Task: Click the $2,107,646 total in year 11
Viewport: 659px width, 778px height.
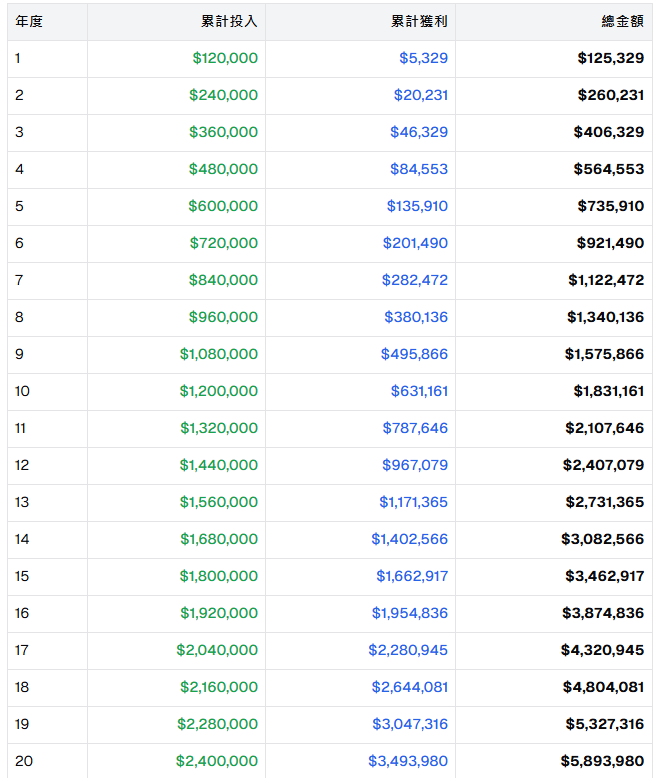Action: [x=604, y=428]
